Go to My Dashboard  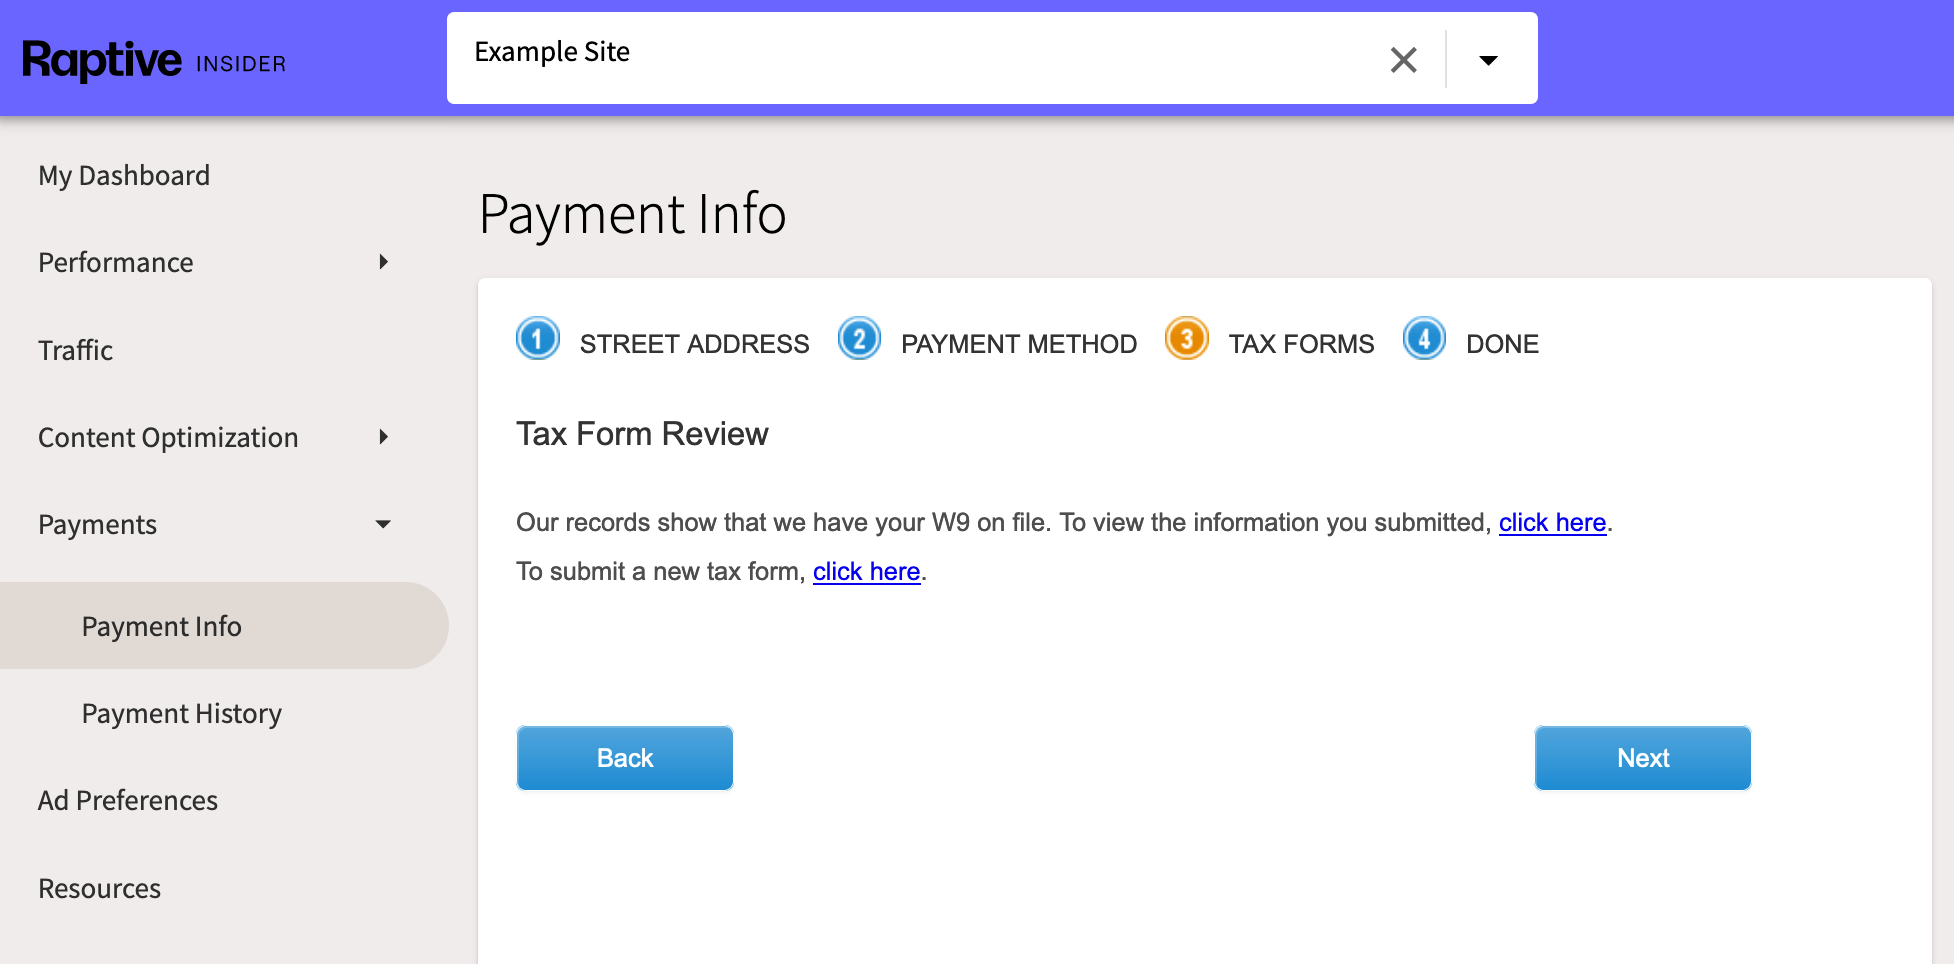click(124, 175)
